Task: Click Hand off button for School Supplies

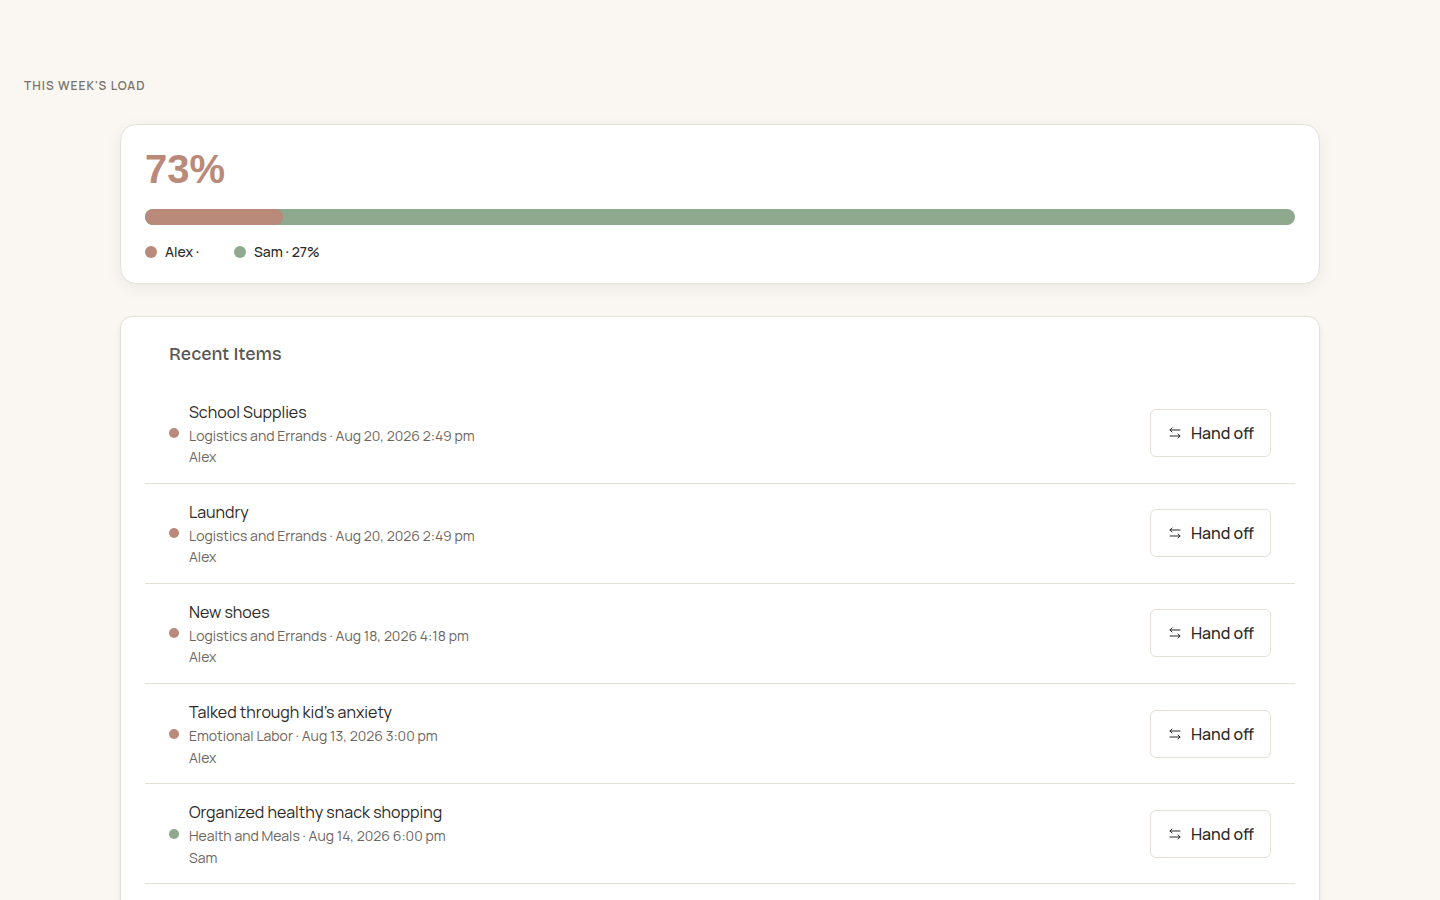Action: click(x=1210, y=433)
